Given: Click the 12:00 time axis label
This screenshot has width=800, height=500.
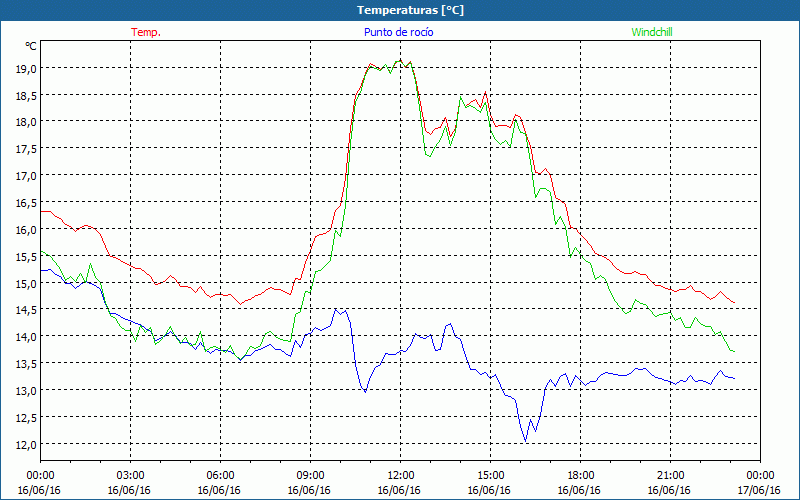Looking at the screenshot, I should [x=400, y=476].
